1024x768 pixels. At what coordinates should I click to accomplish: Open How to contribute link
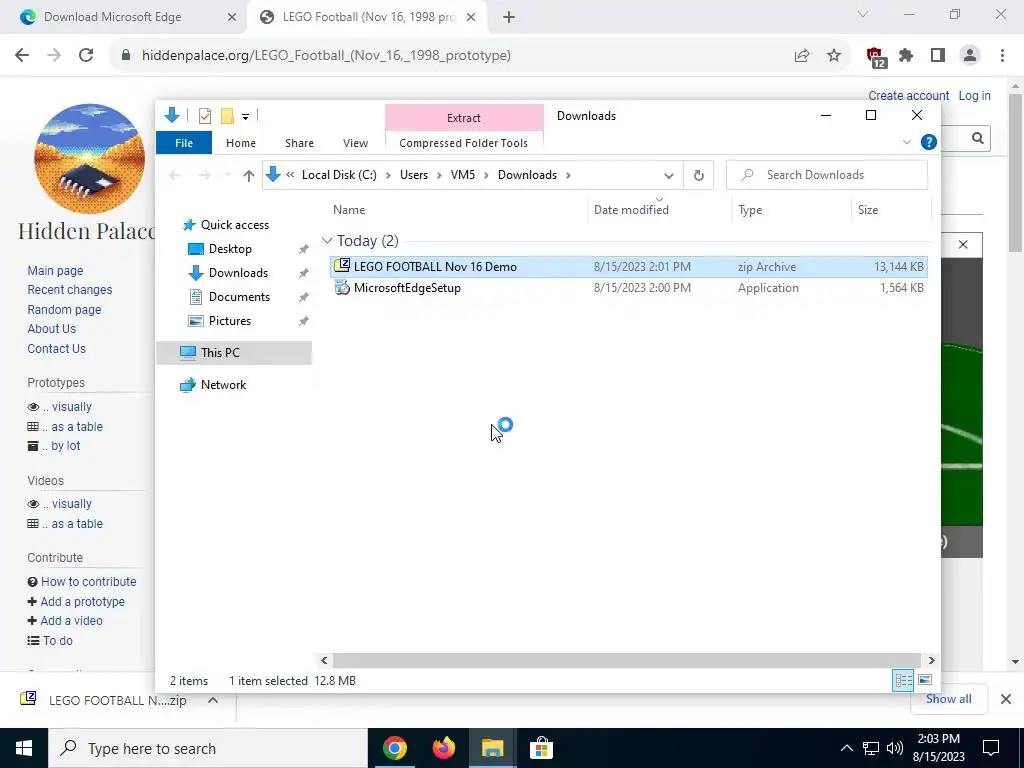pos(89,582)
